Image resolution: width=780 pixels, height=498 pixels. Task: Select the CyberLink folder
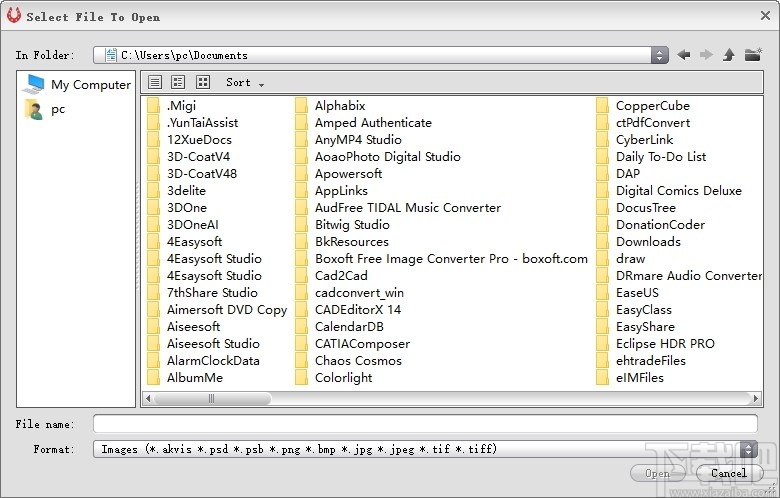635,140
